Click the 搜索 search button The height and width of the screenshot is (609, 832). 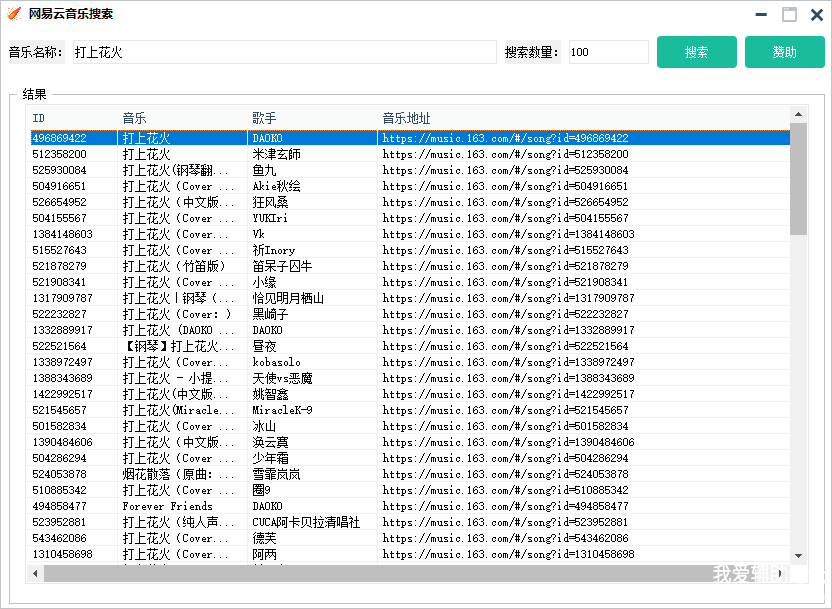(x=696, y=52)
